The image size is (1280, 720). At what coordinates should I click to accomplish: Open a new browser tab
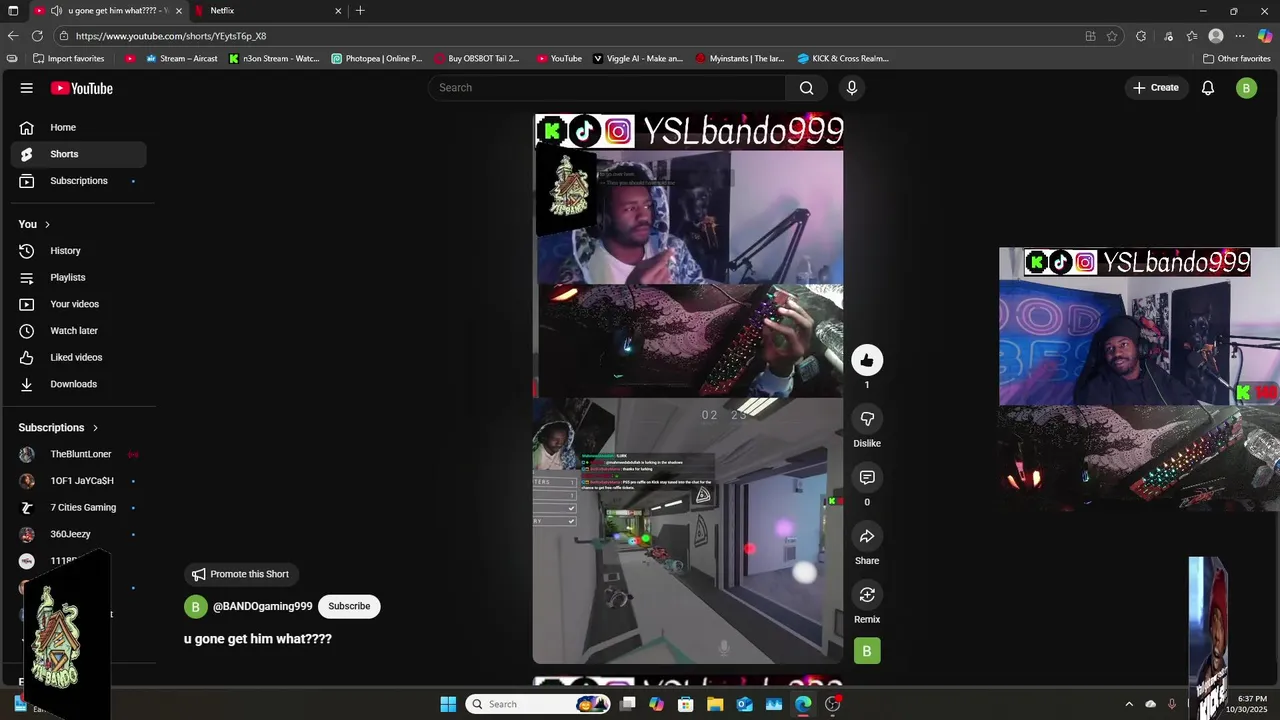pyautogui.click(x=360, y=11)
